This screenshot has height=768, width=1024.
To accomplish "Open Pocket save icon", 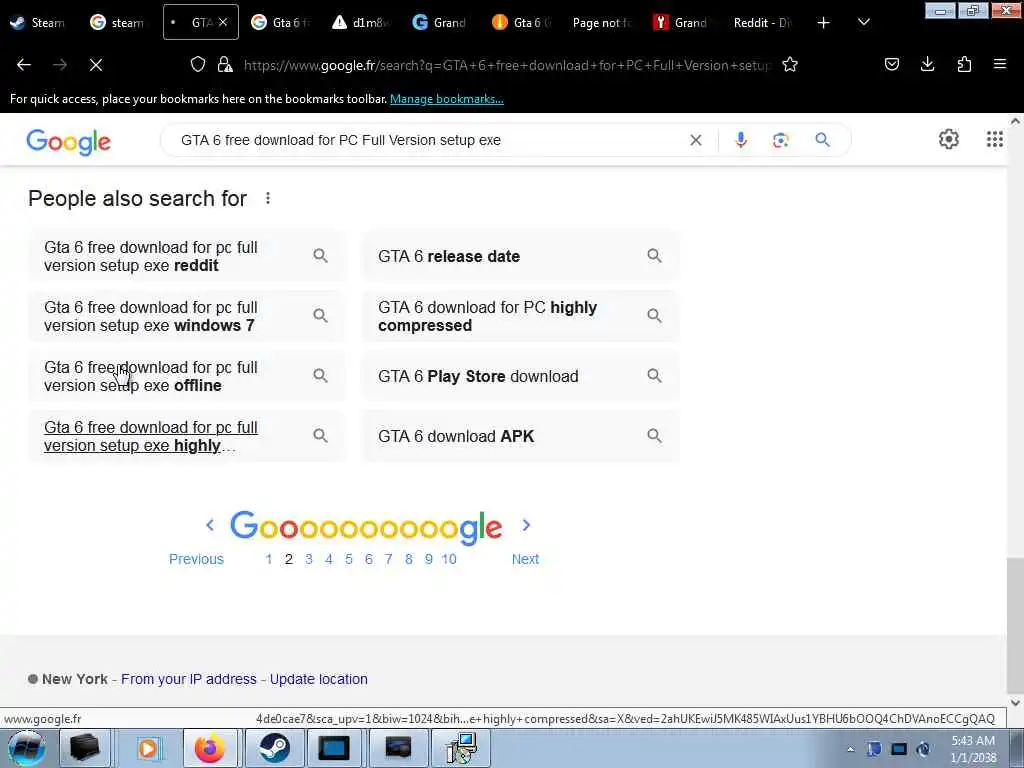I will [891, 64].
